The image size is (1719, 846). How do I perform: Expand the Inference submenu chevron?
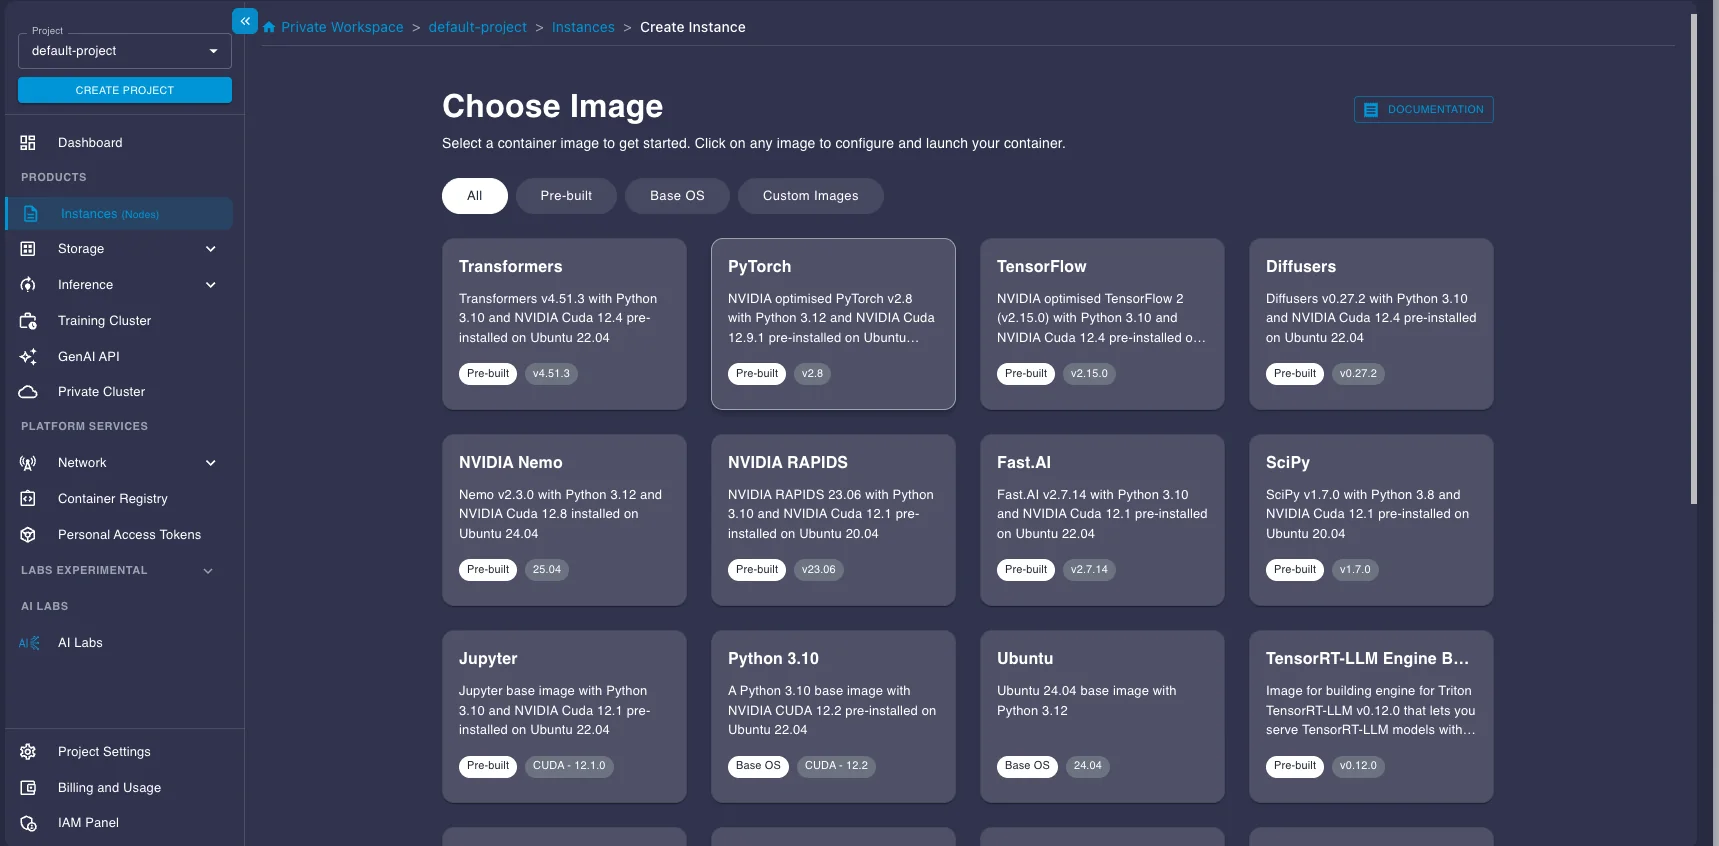pyautogui.click(x=210, y=285)
